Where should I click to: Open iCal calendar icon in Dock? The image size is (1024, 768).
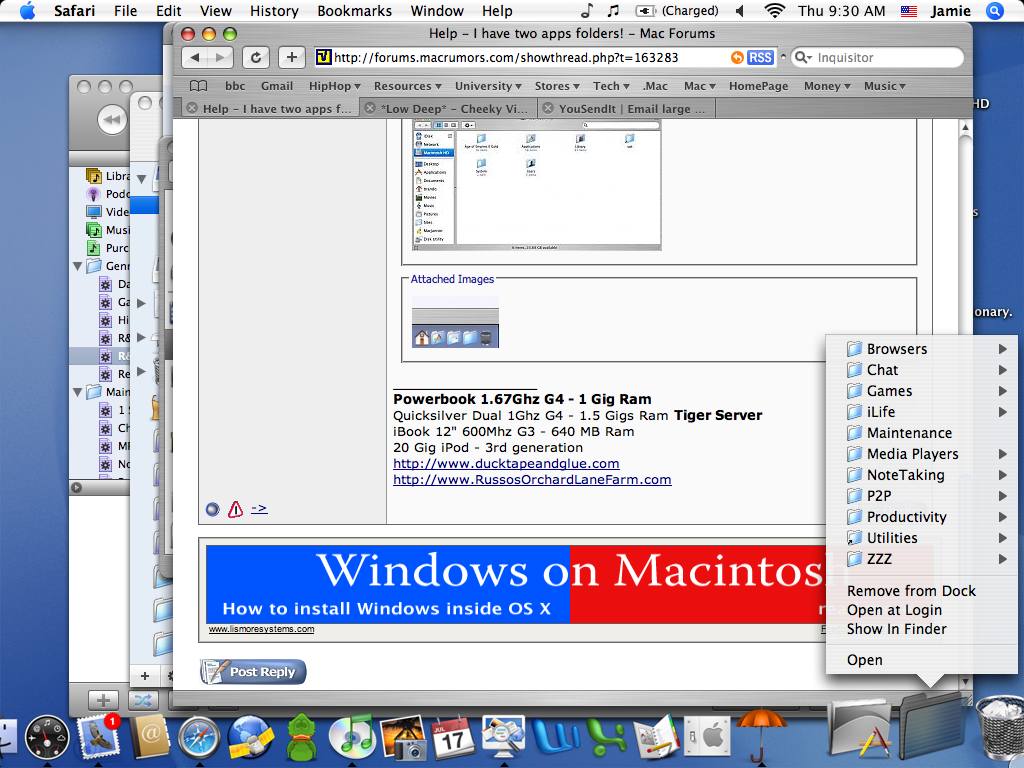click(452, 738)
